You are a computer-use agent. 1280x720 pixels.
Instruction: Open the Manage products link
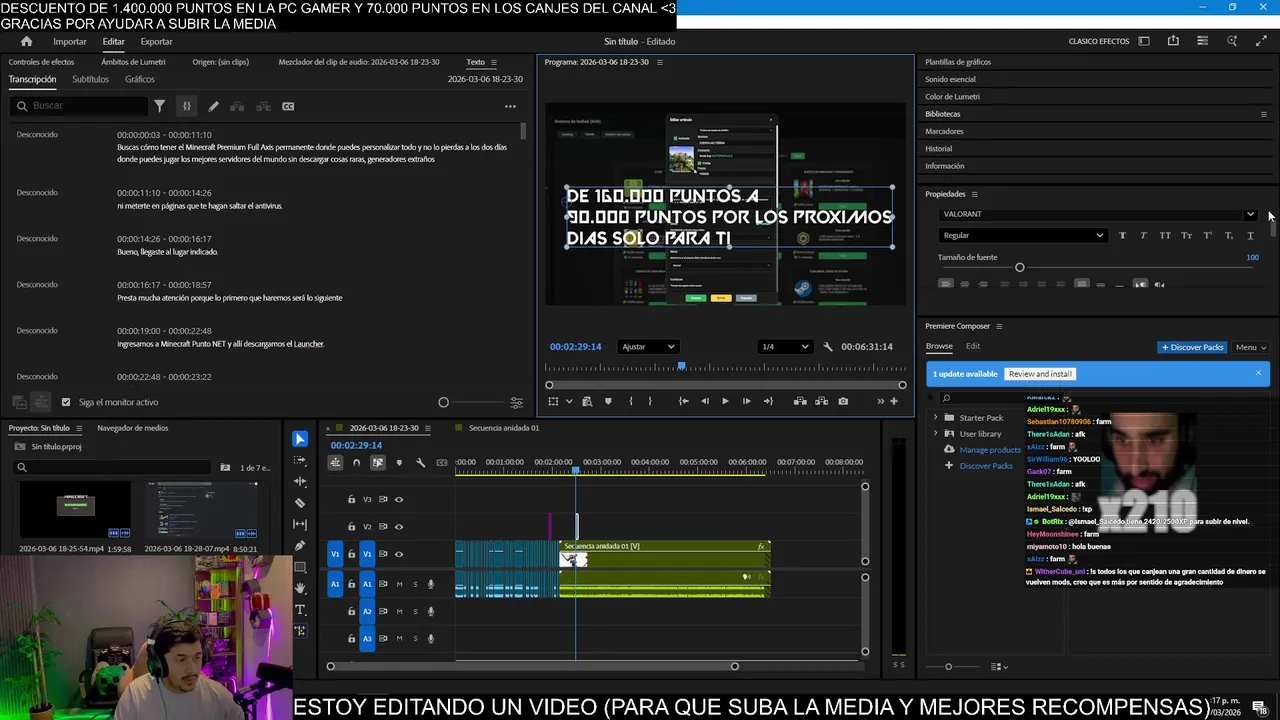[990, 450]
